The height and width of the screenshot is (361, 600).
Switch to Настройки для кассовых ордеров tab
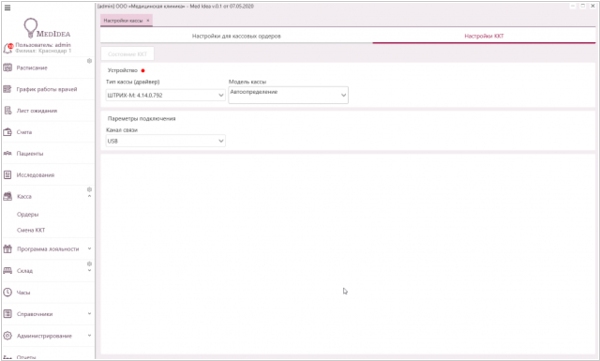pos(236,36)
